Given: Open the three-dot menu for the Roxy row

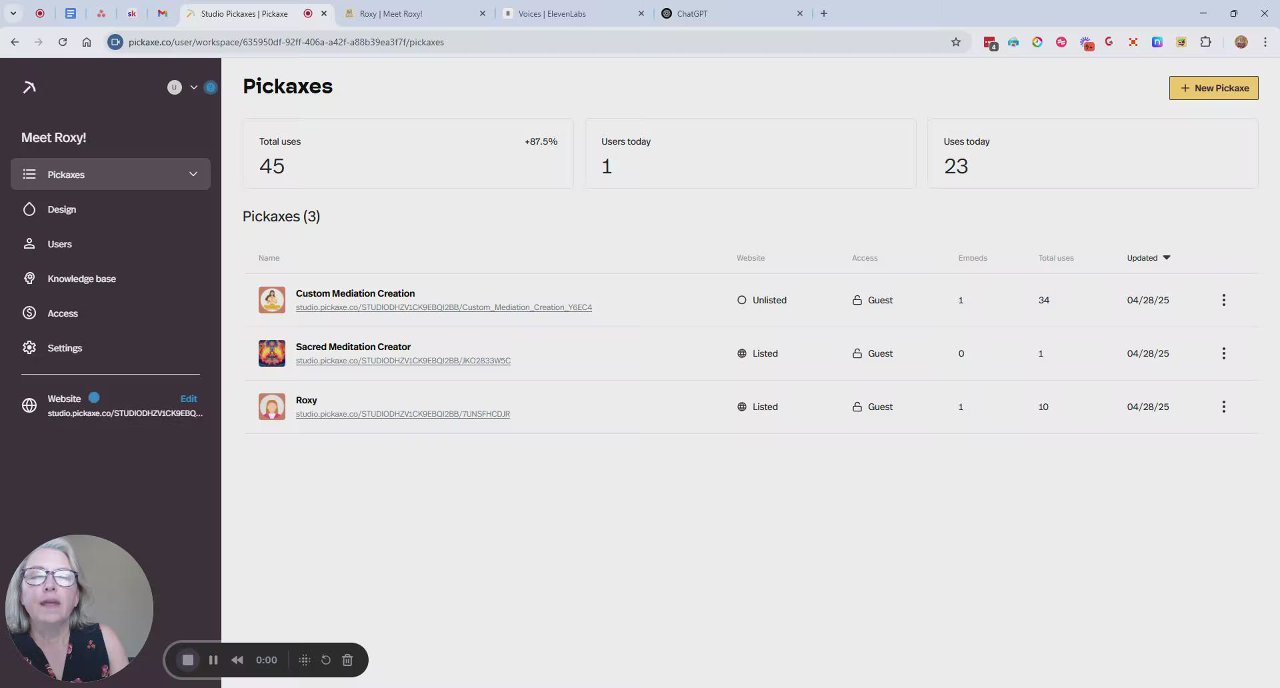Looking at the screenshot, I should coord(1223,407).
